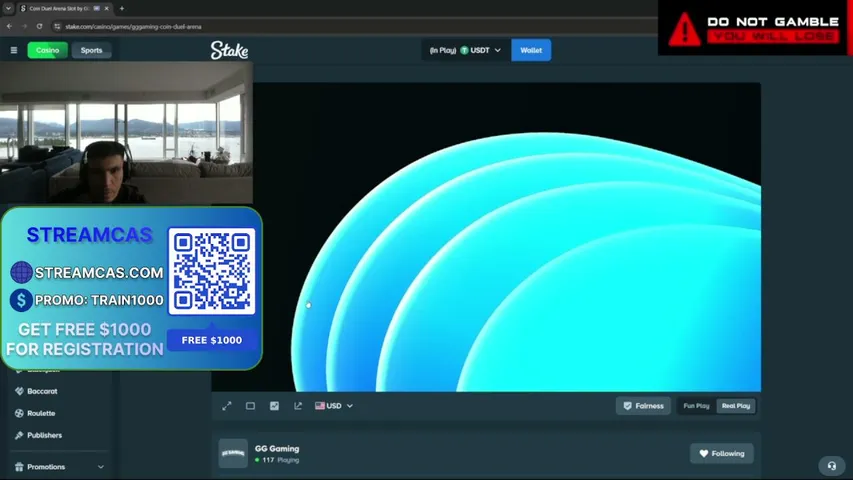Open the USDT balance currency dropdown

click(x=466, y=50)
